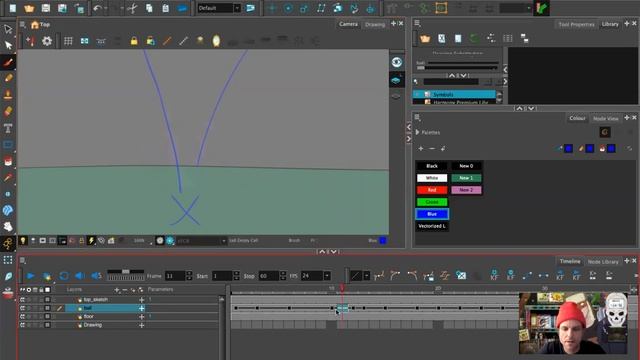This screenshot has width=640, height=360.
Task: Click the Start frame stepper arrows
Action: coord(236,276)
